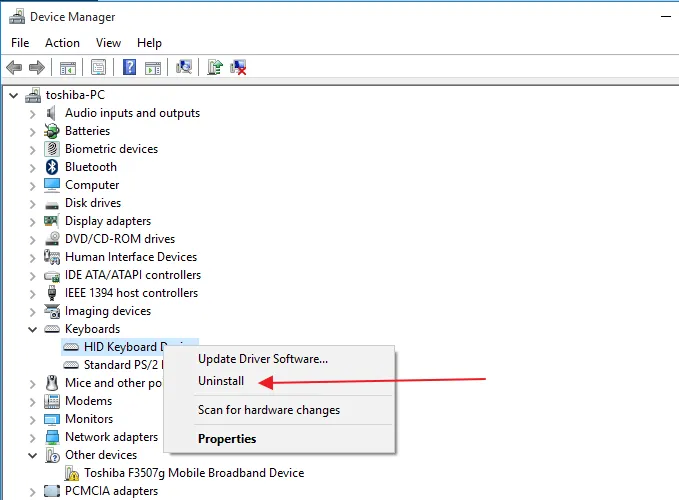Viewport: 679px width, 500px height.
Task: Collapse the Keyboards category
Action: click(33, 329)
